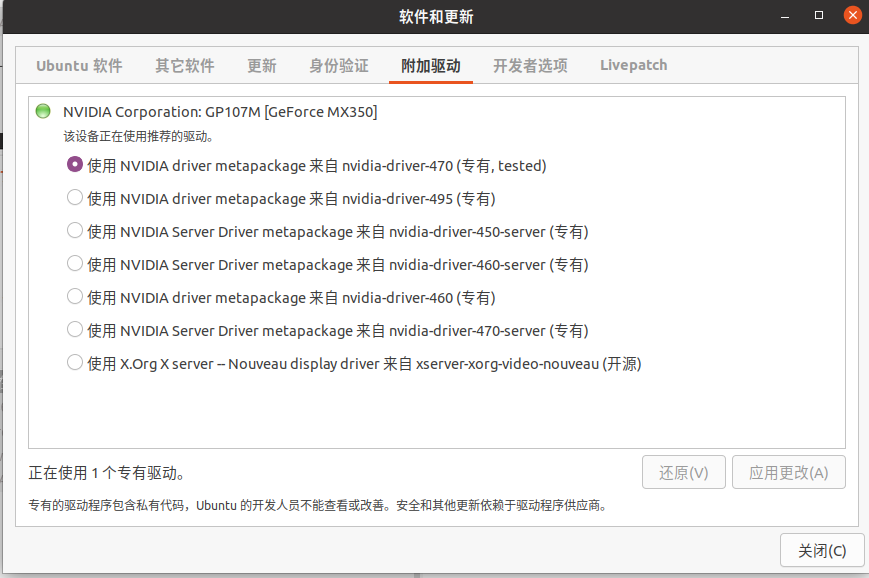Click the 应用更改(A) button
869x578 pixels.
click(789, 472)
